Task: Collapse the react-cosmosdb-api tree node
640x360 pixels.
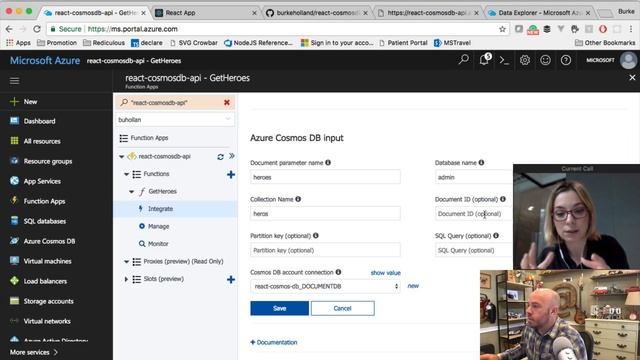Action: pos(122,156)
